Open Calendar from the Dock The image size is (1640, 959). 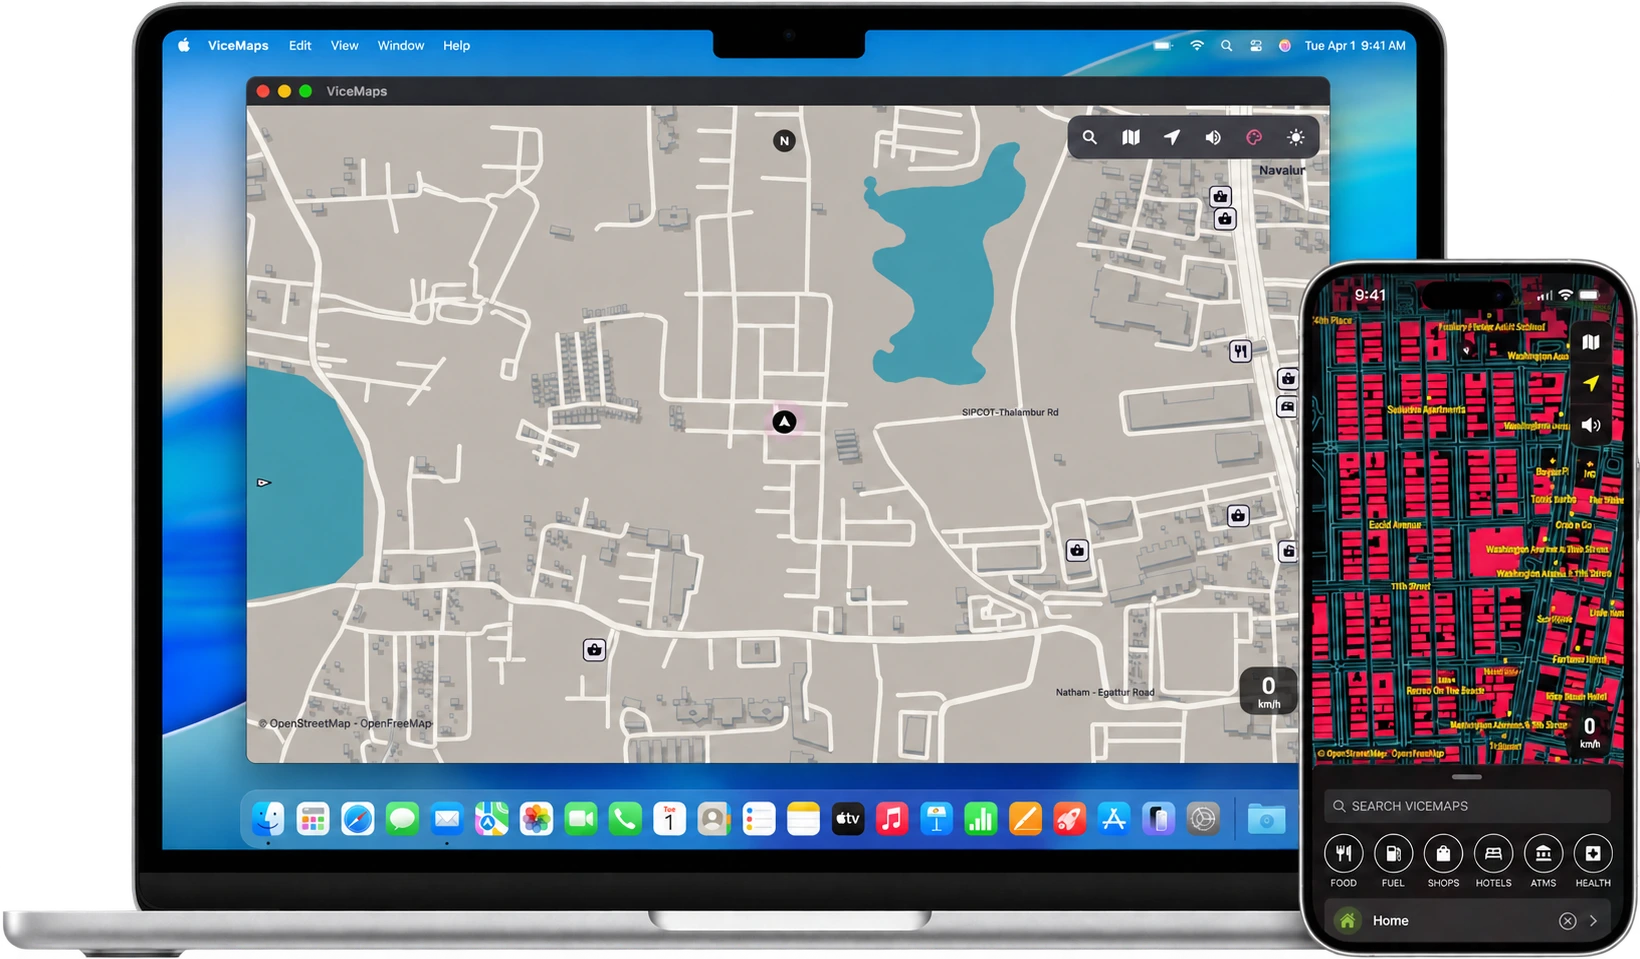[670, 820]
